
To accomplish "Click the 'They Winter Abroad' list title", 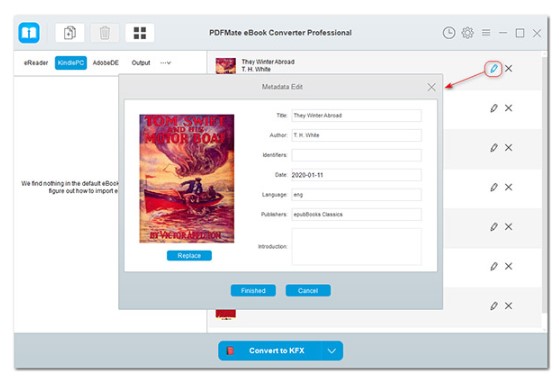I will pos(268,62).
